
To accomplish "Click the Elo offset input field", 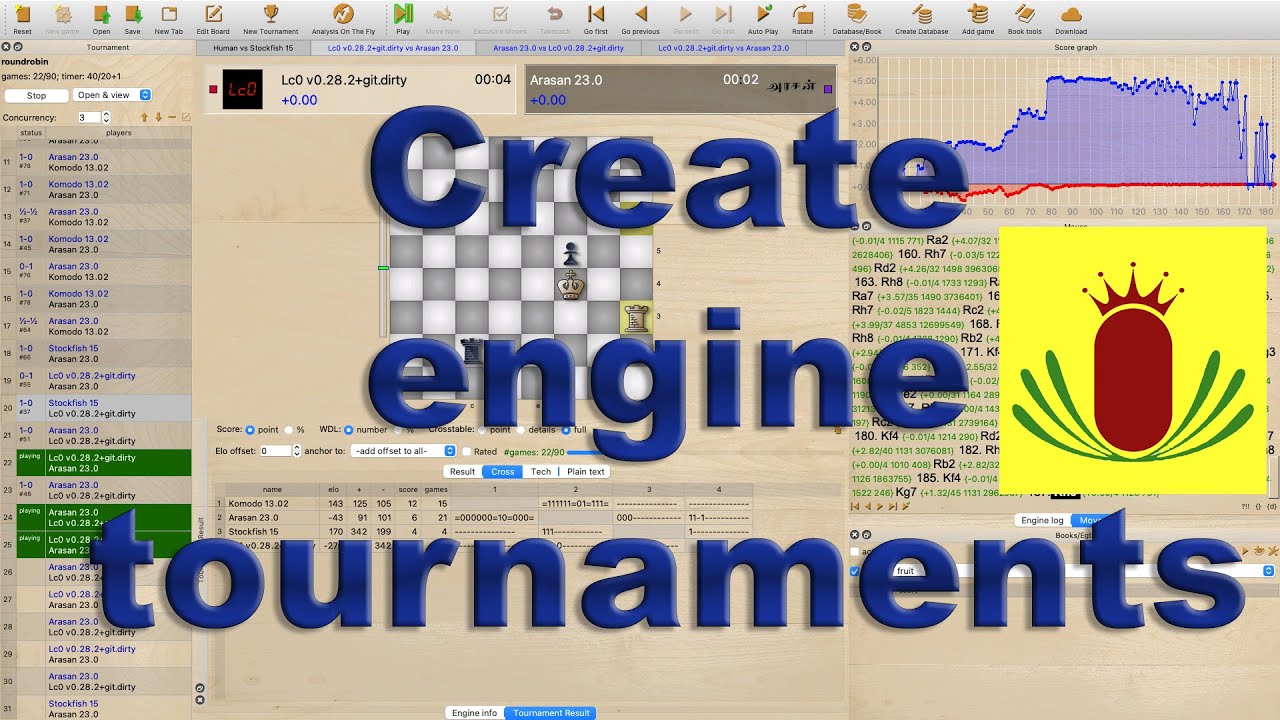I will (276, 451).
